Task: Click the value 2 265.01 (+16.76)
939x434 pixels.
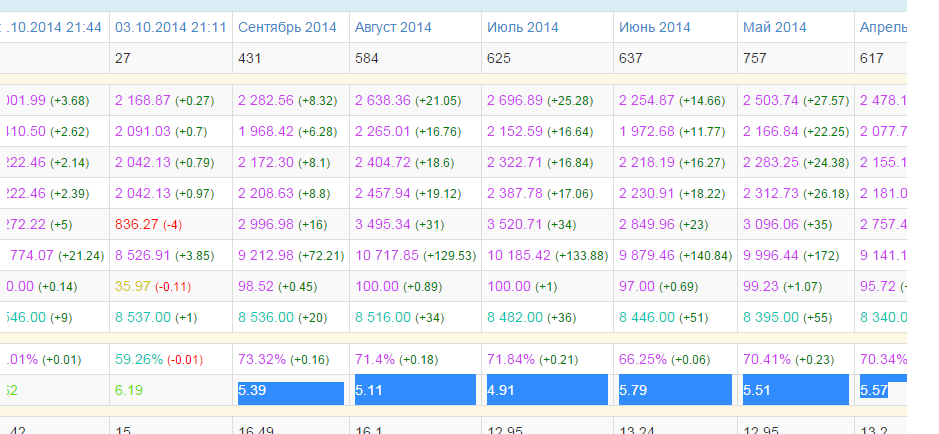Action: click(x=408, y=132)
